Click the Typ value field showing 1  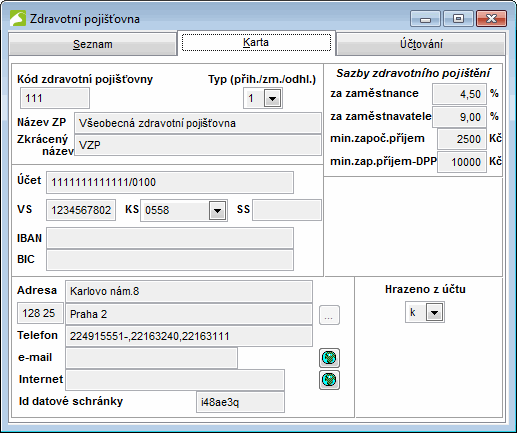[254, 98]
